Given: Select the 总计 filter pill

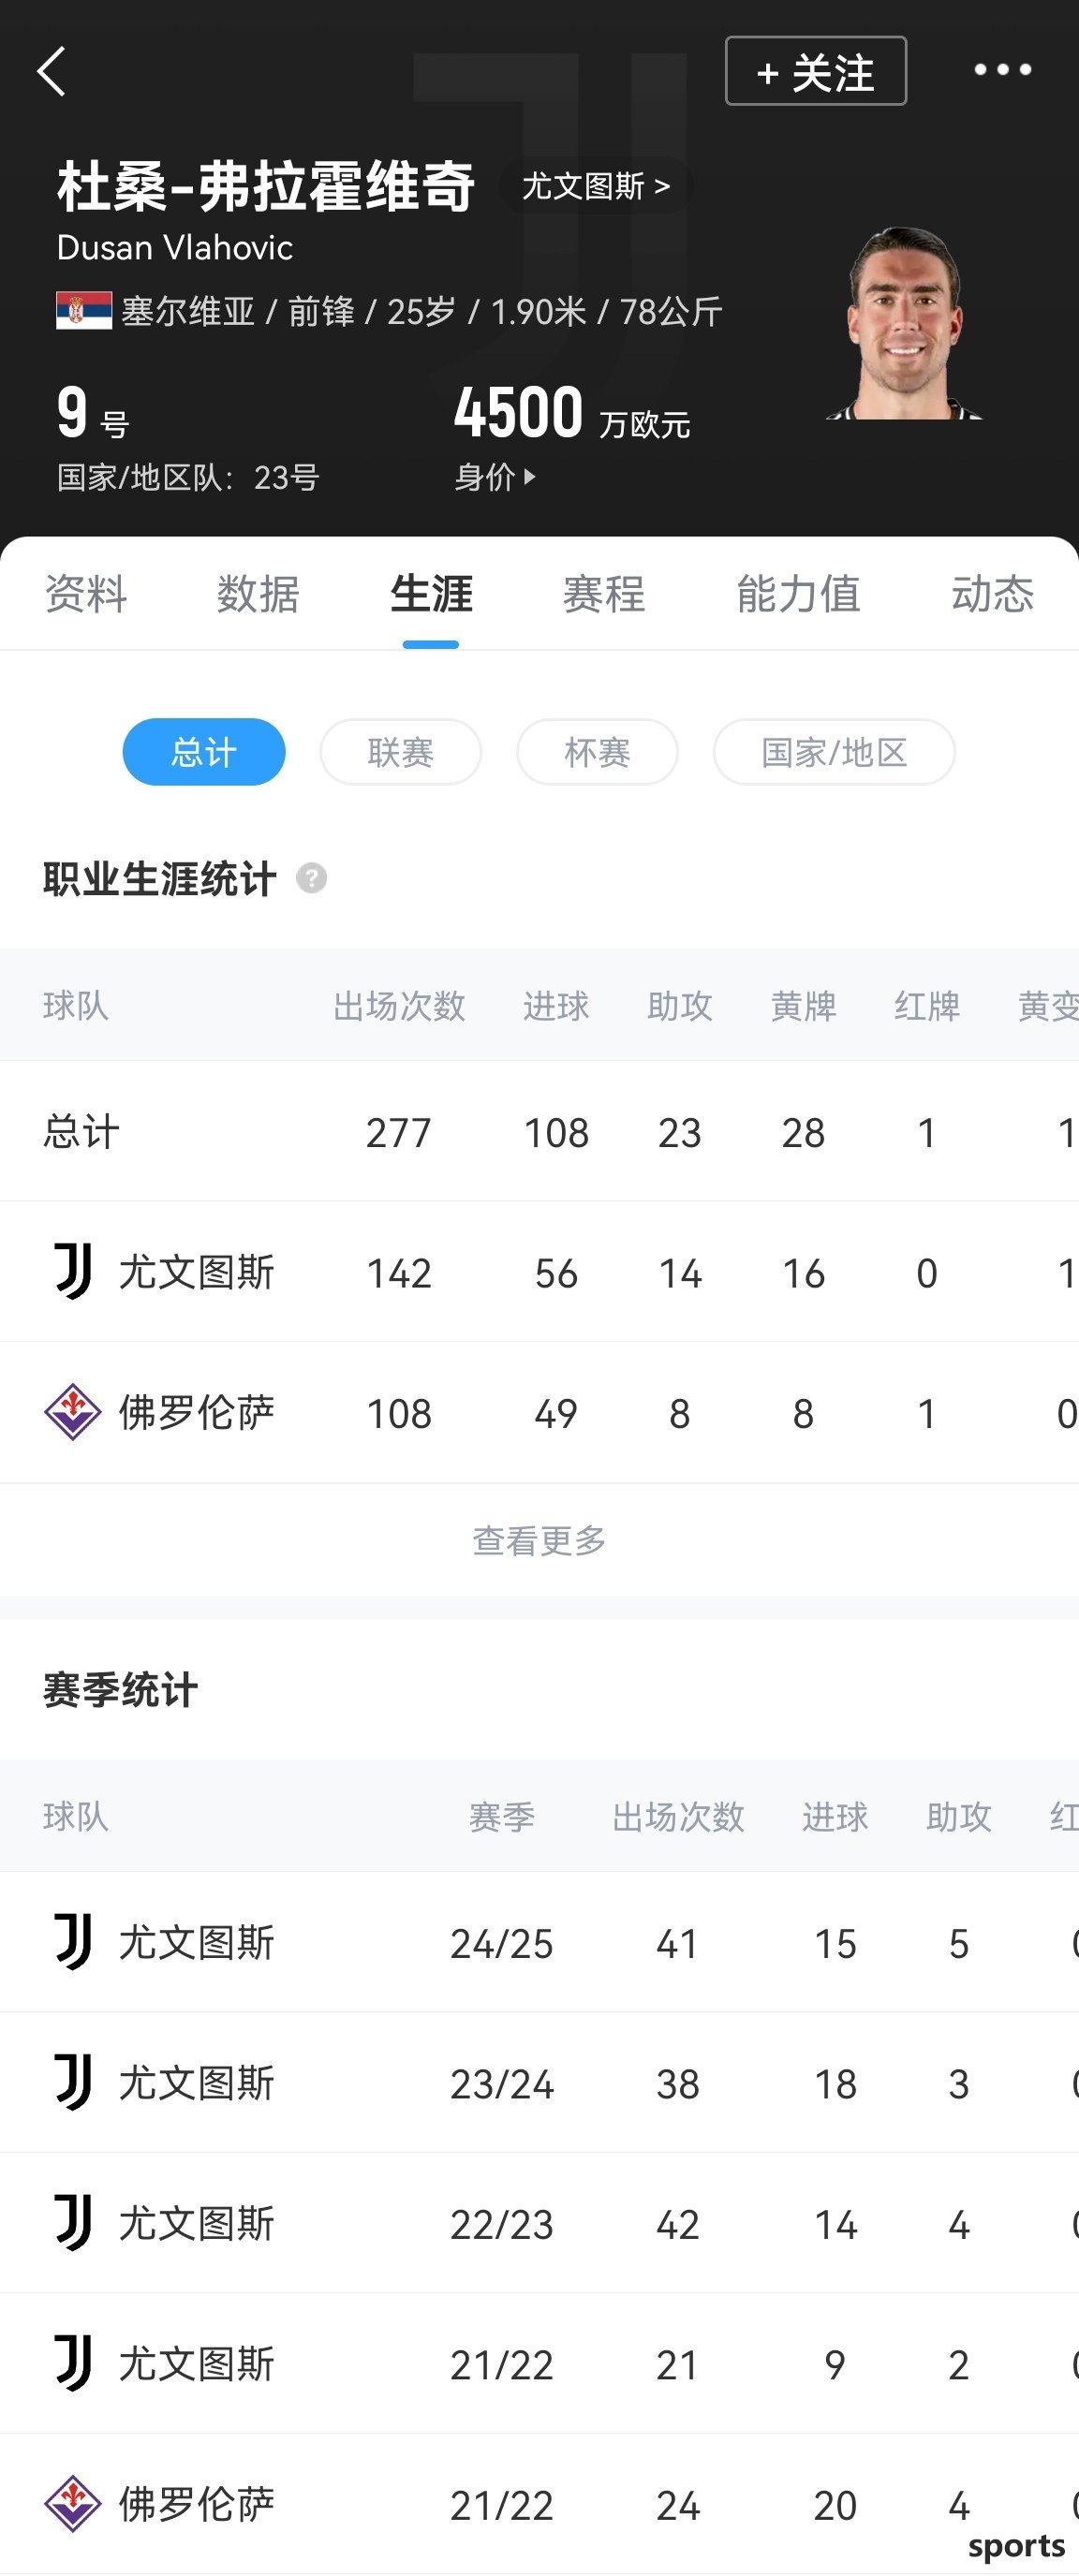Looking at the screenshot, I should pos(204,752).
